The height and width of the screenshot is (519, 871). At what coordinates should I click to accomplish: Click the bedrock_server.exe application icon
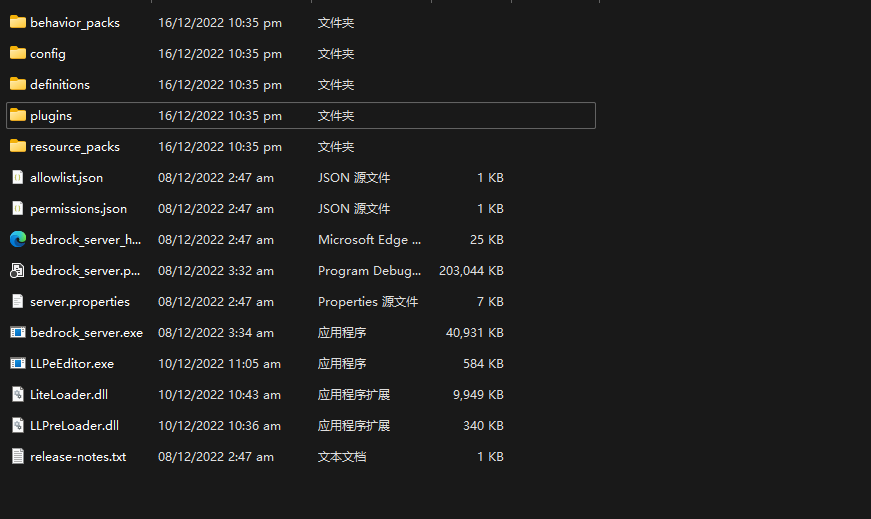tap(18, 332)
